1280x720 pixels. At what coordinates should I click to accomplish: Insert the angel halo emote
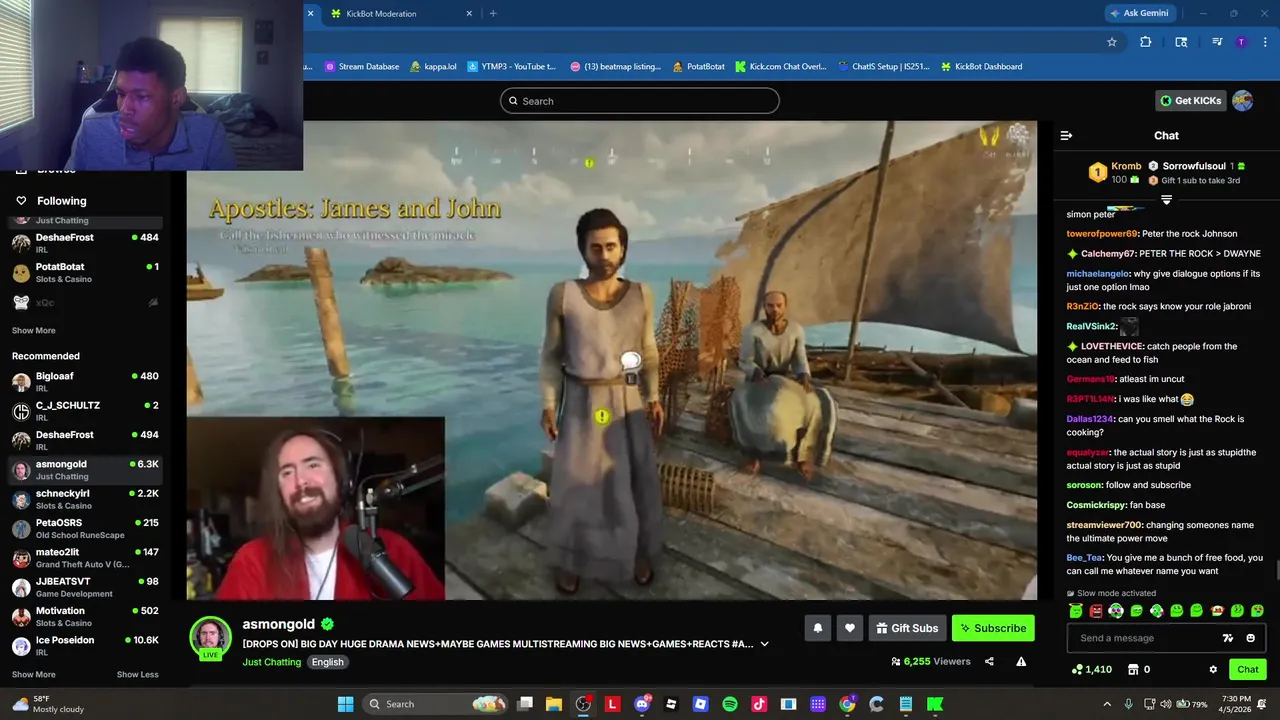1076,611
